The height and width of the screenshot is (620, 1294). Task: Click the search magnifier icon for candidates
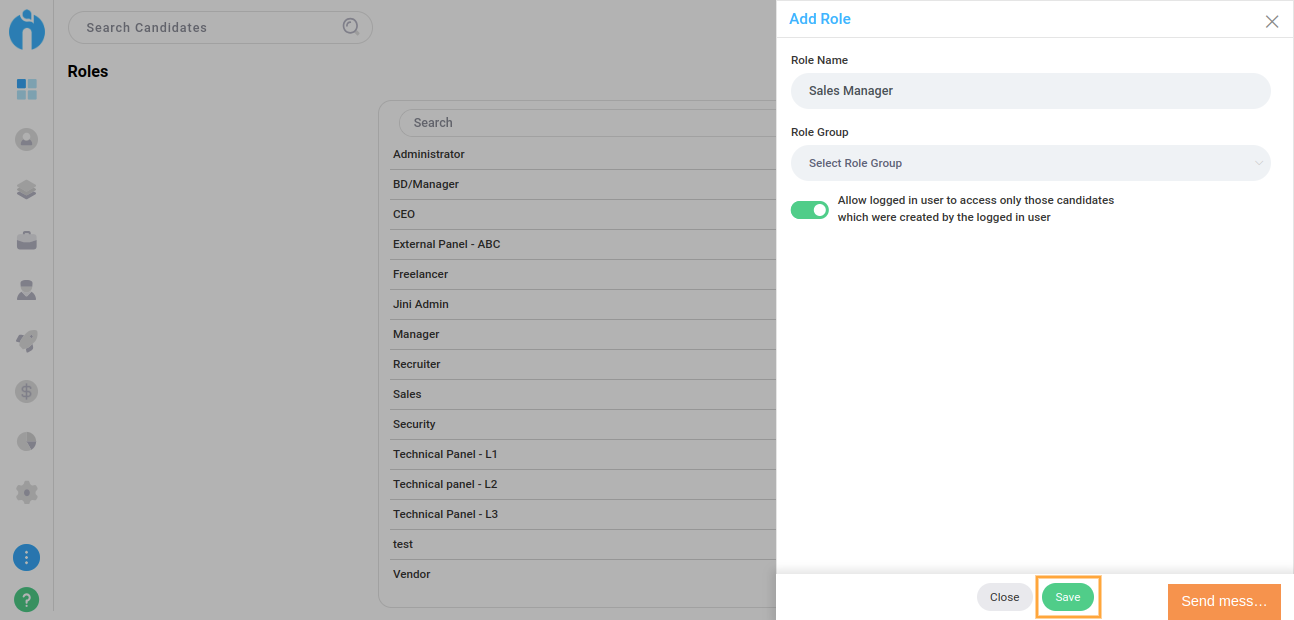[x=351, y=27]
